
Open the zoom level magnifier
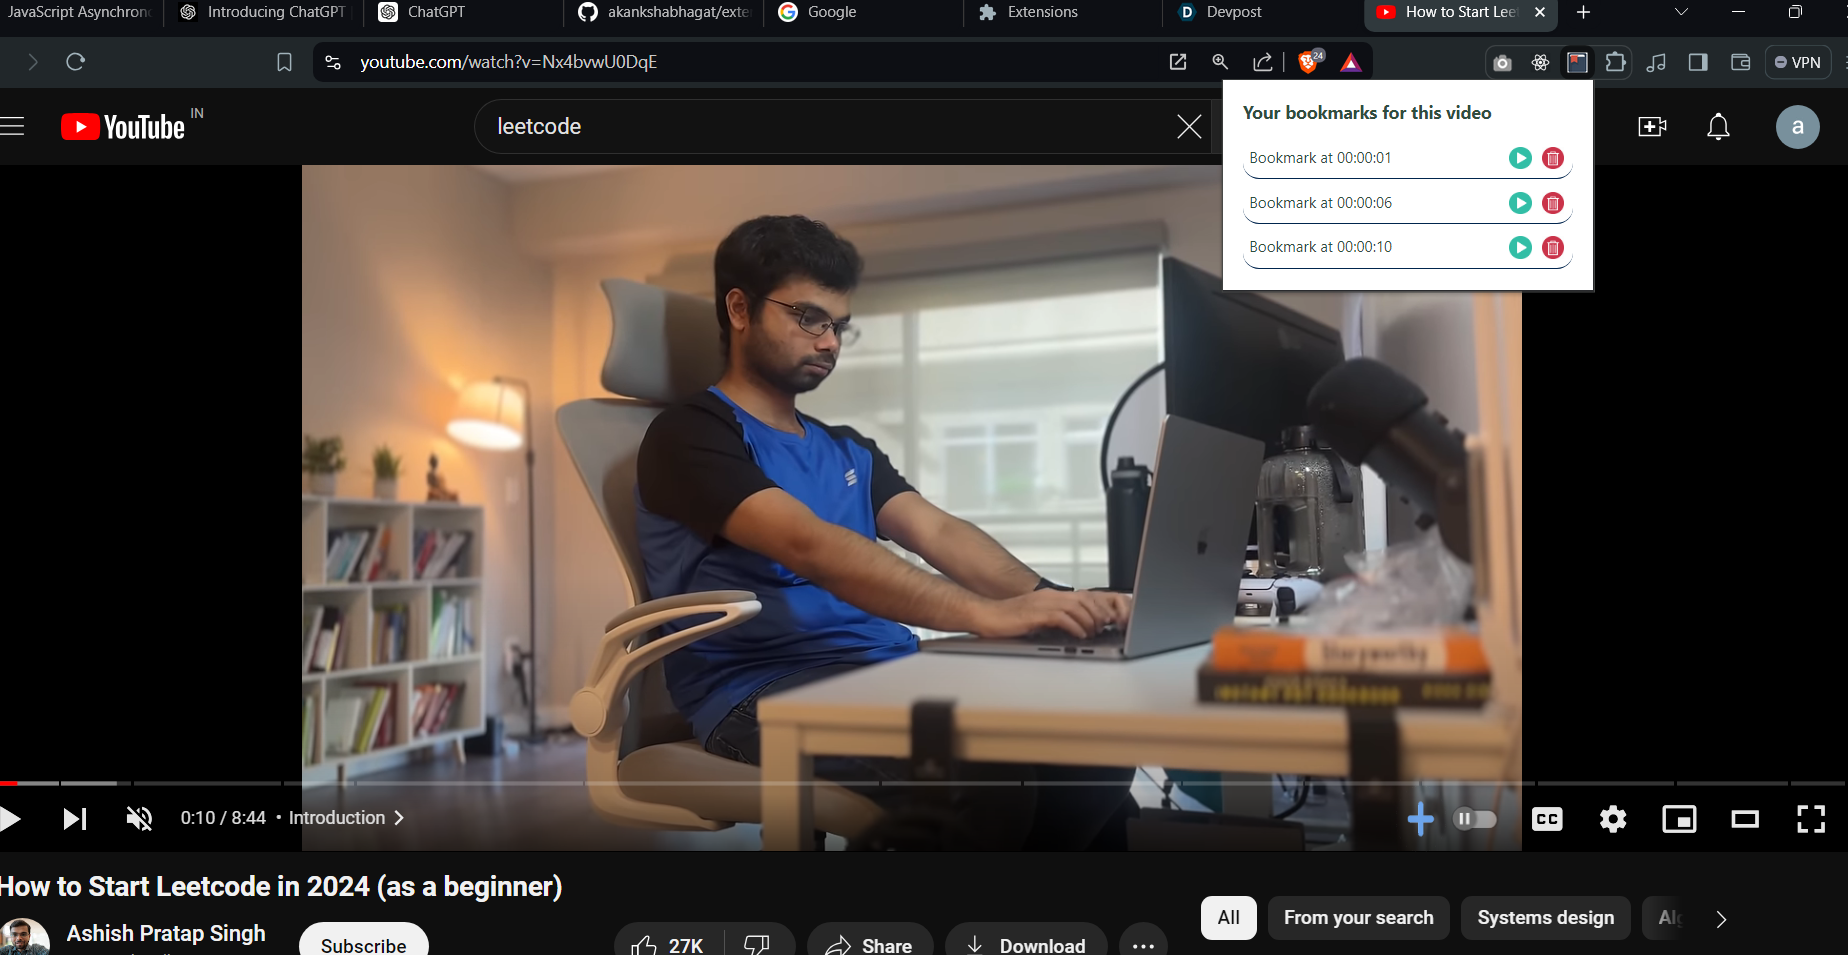coord(1220,62)
